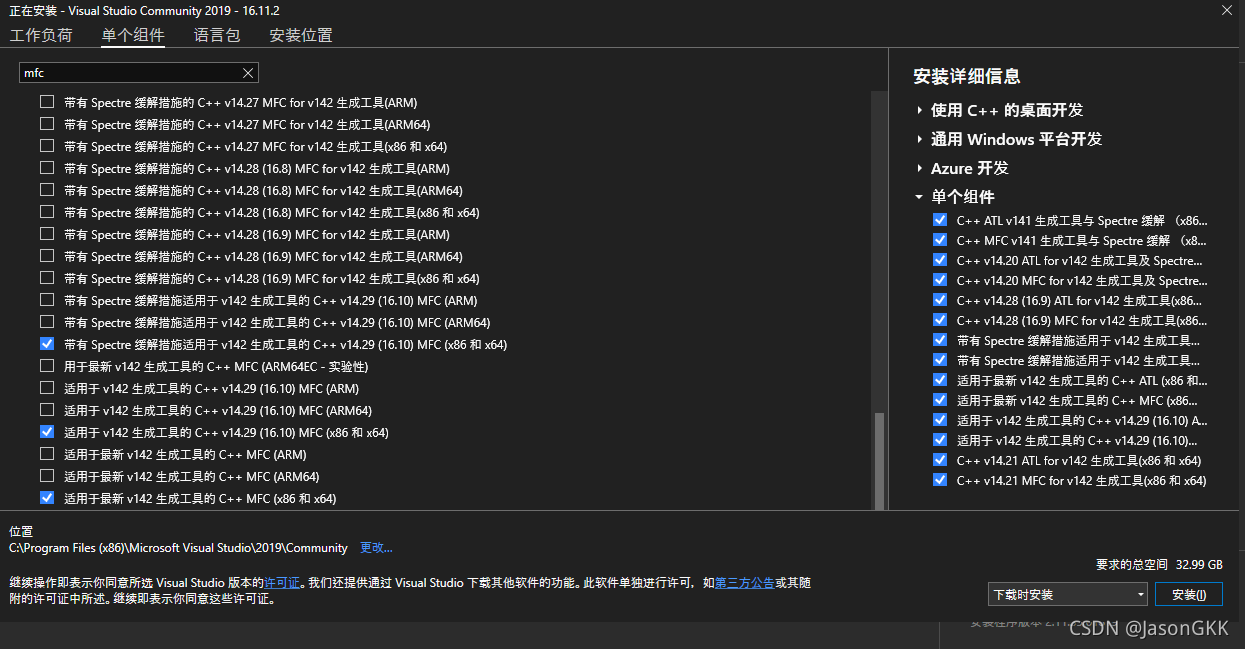
Task: Expand 使用 C++ 的桌面开发 details
Action: tap(919, 110)
